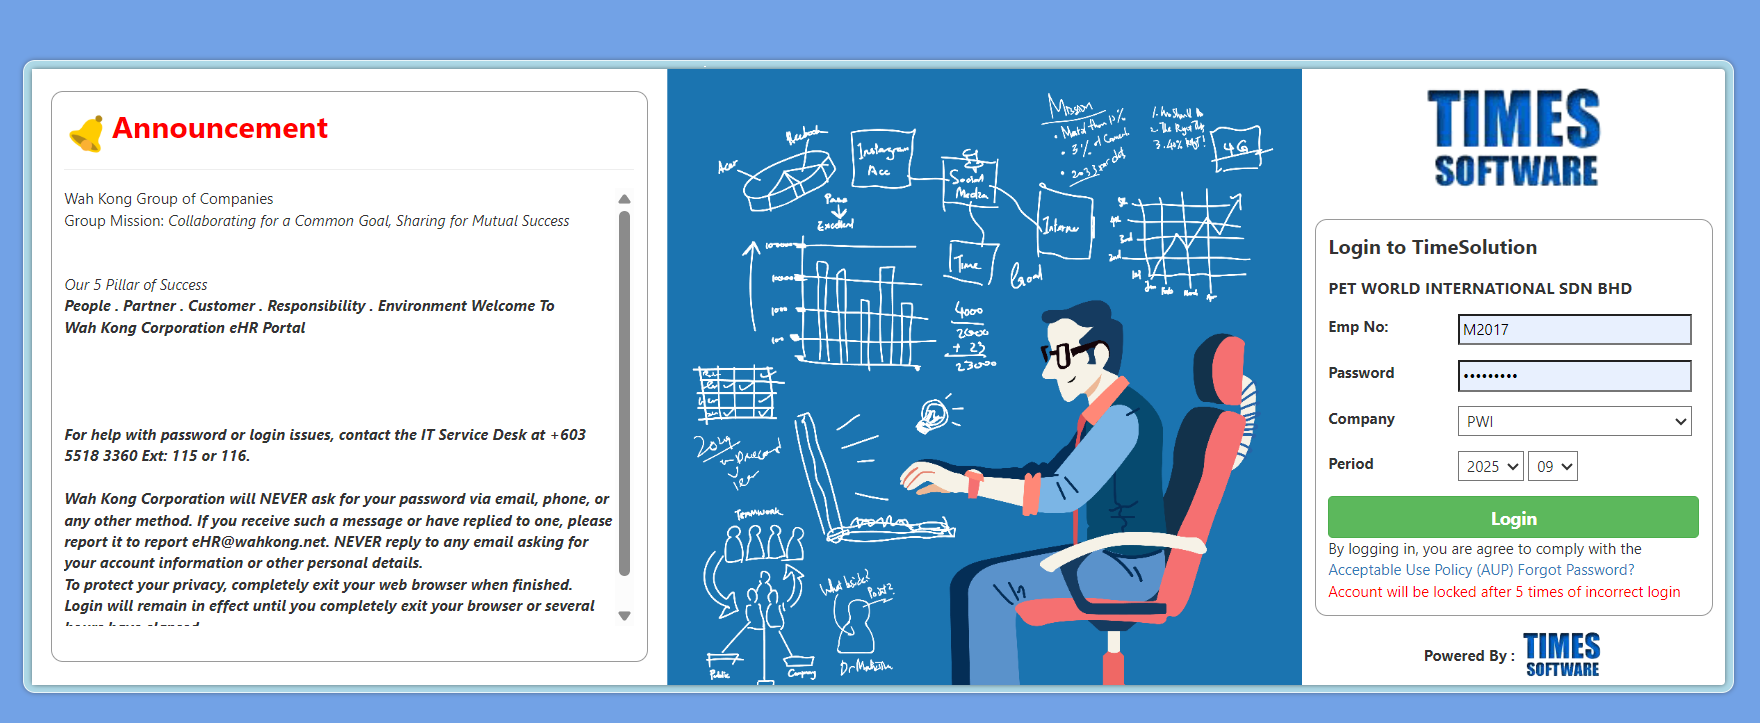The width and height of the screenshot is (1760, 723).
Task: Expand the Period year dropdown showing 2025
Action: (x=1490, y=466)
